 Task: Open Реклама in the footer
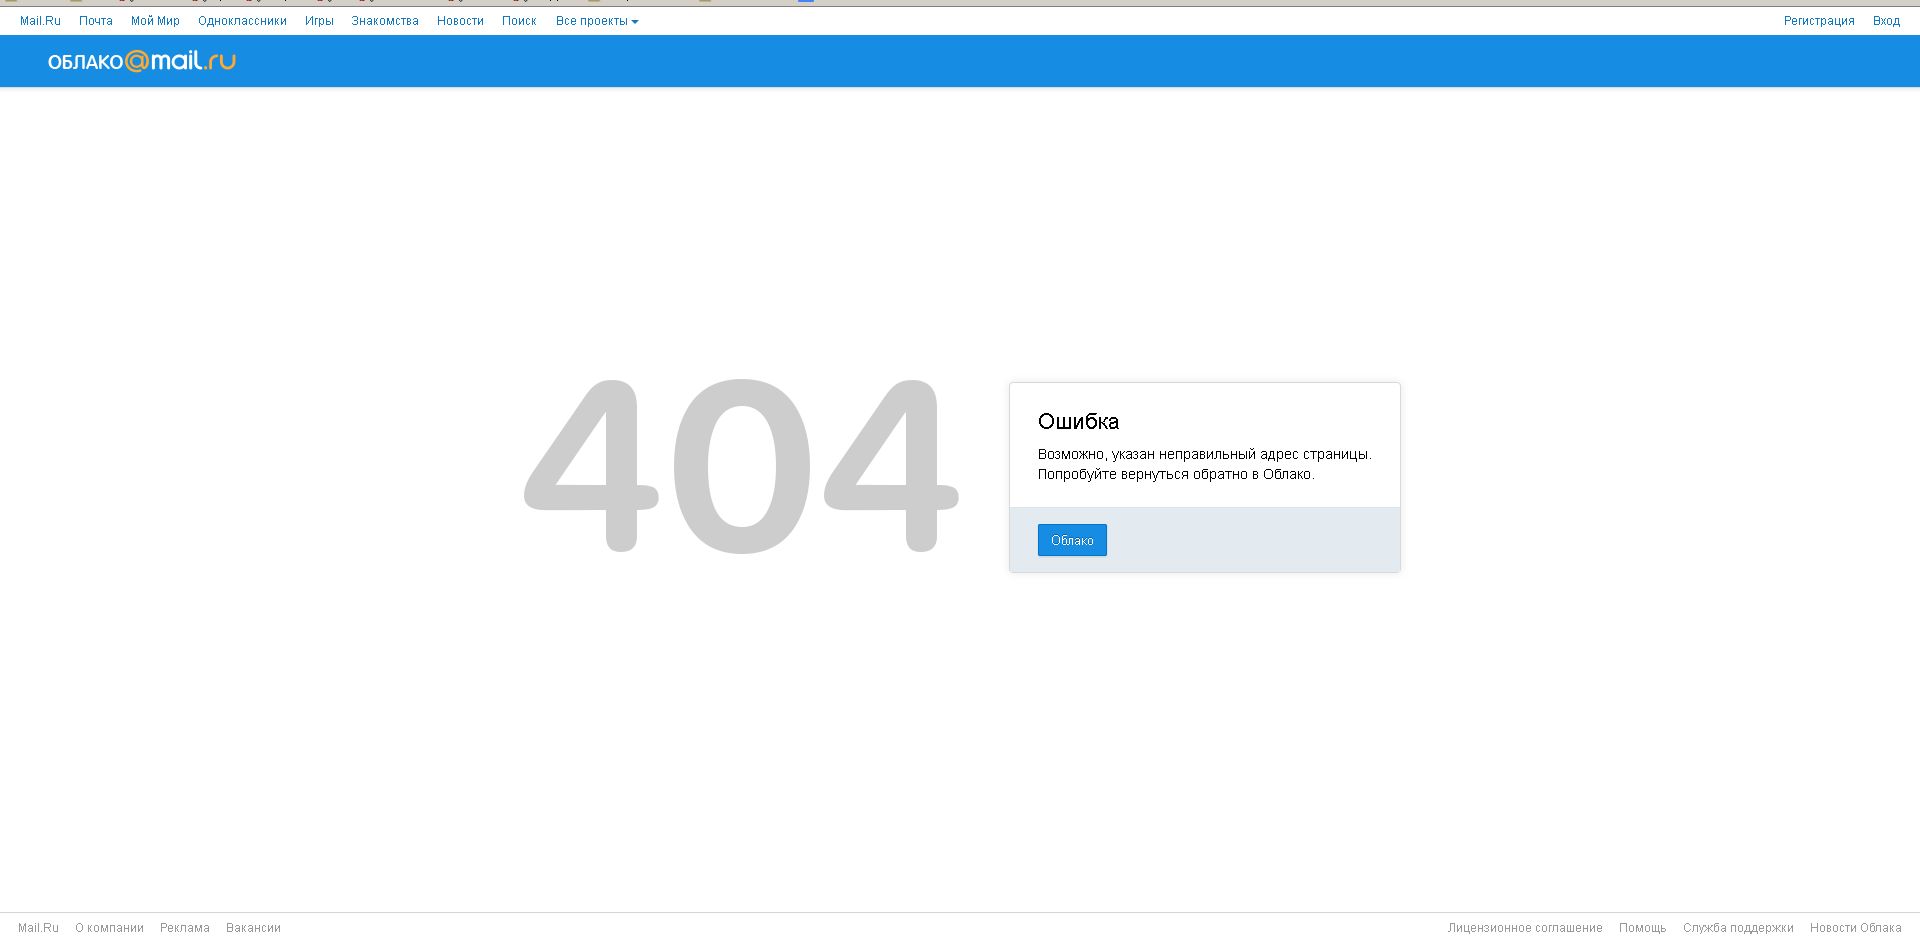click(185, 928)
